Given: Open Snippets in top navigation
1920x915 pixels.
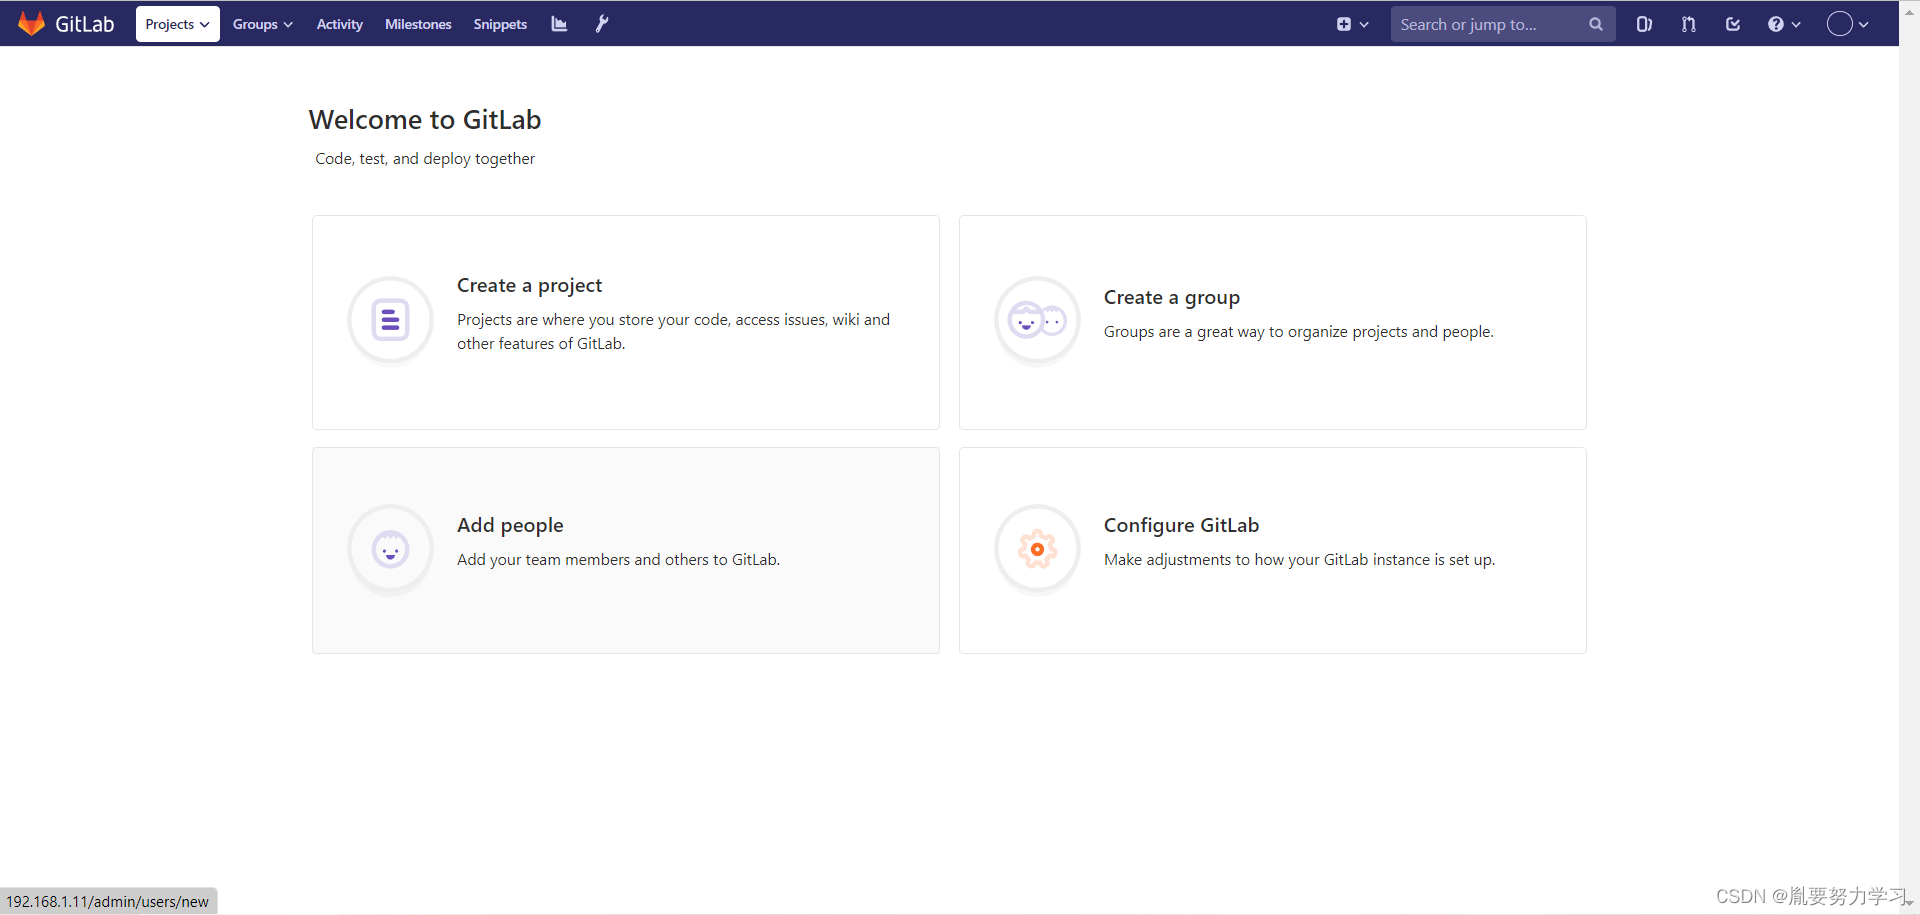Looking at the screenshot, I should [500, 24].
